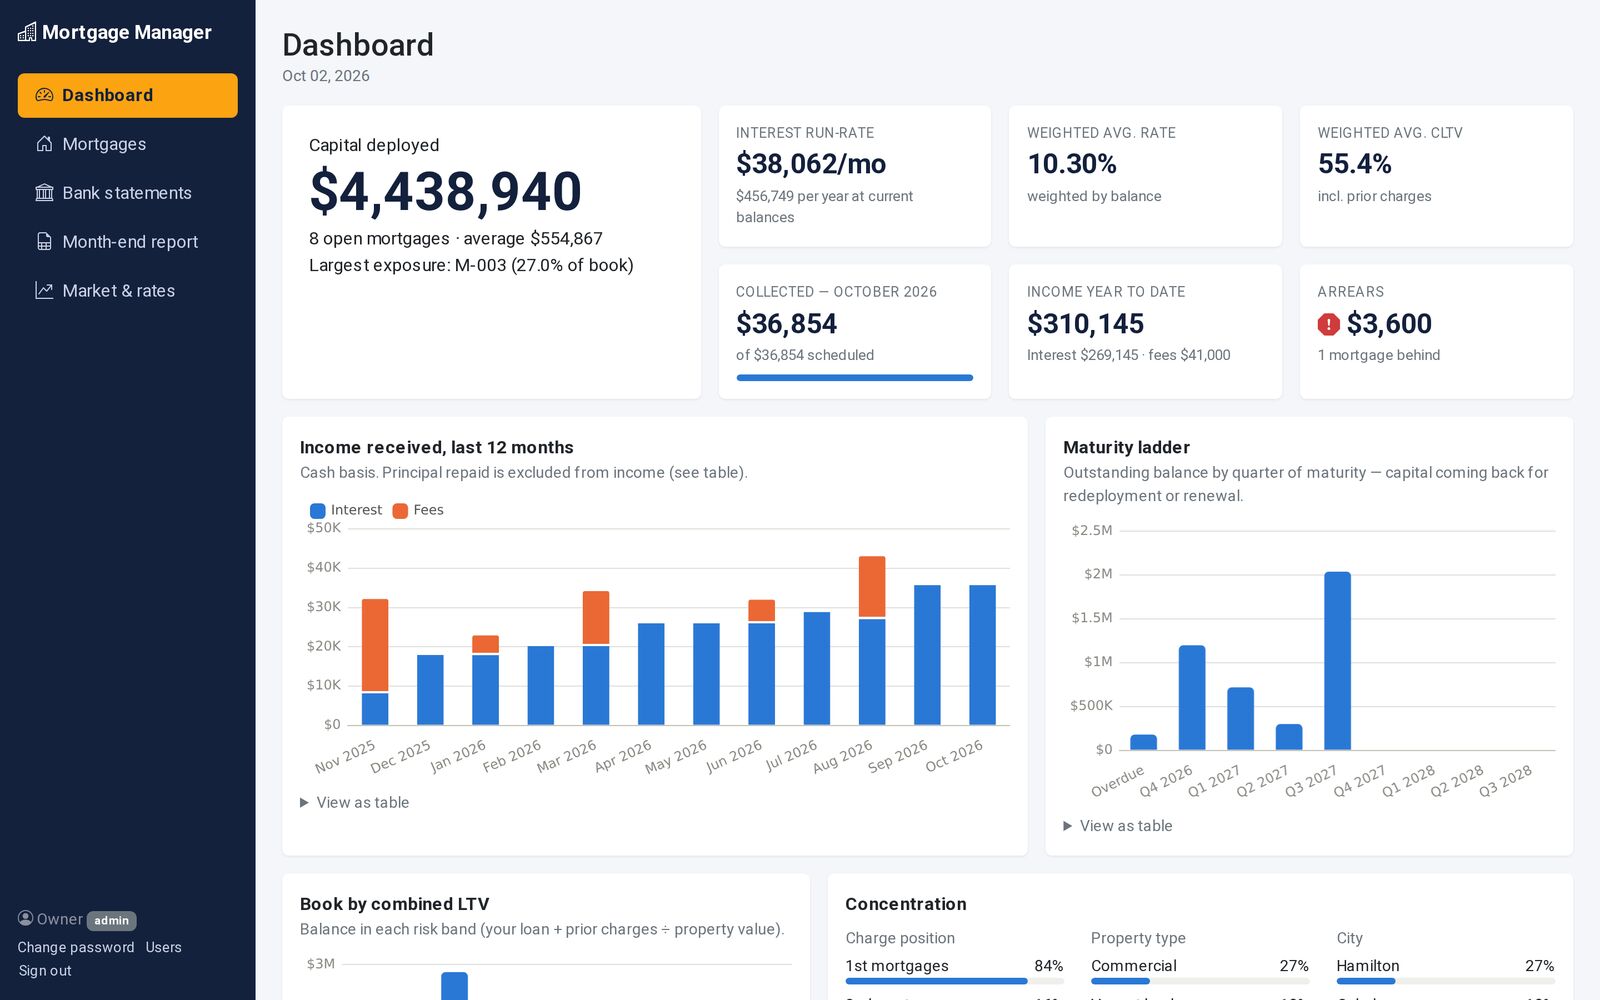This screenshot has height=1000, width=1600.
Task: Open the Mortgages menu item
Action: pyautogui.click(x=128, y=144)
